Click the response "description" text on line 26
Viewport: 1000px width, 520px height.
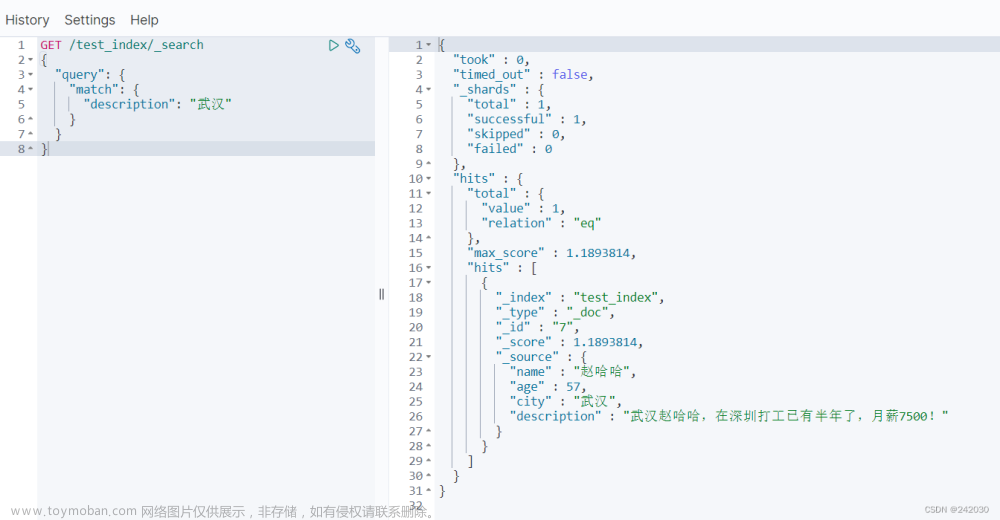pos(785,416)
